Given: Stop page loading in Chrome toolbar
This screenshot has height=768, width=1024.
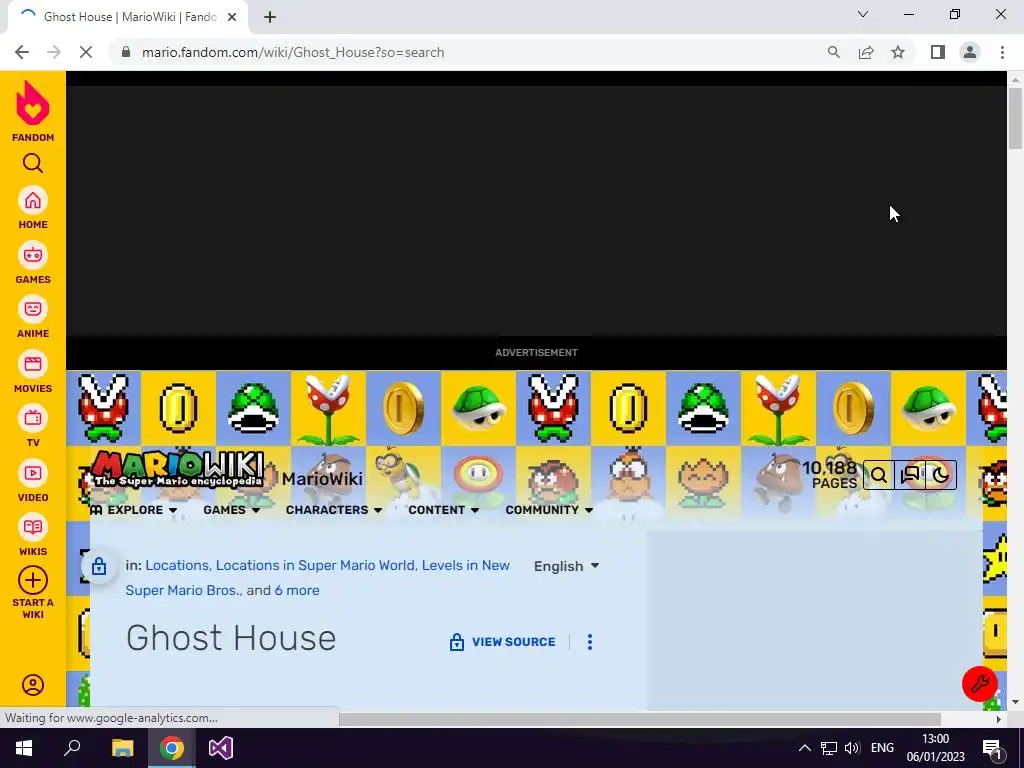Looking at the screenshot, I should pos(86,52).
